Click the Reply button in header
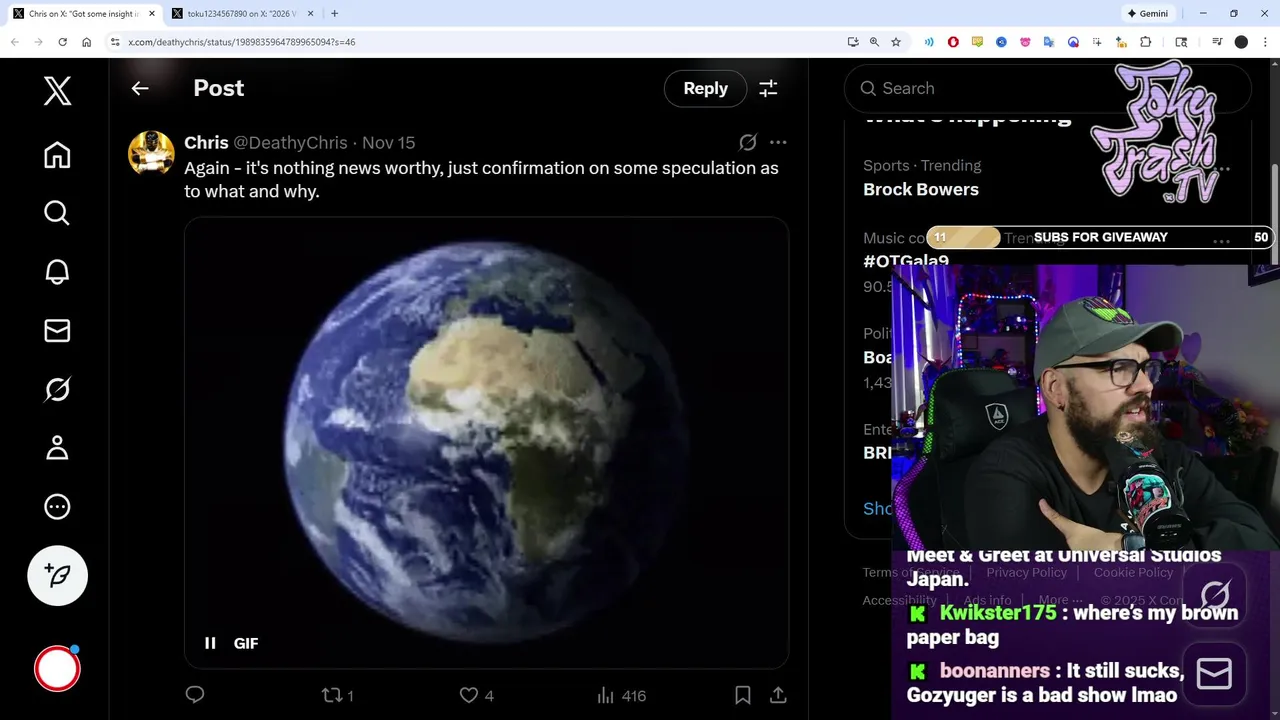 pos(705,88)
